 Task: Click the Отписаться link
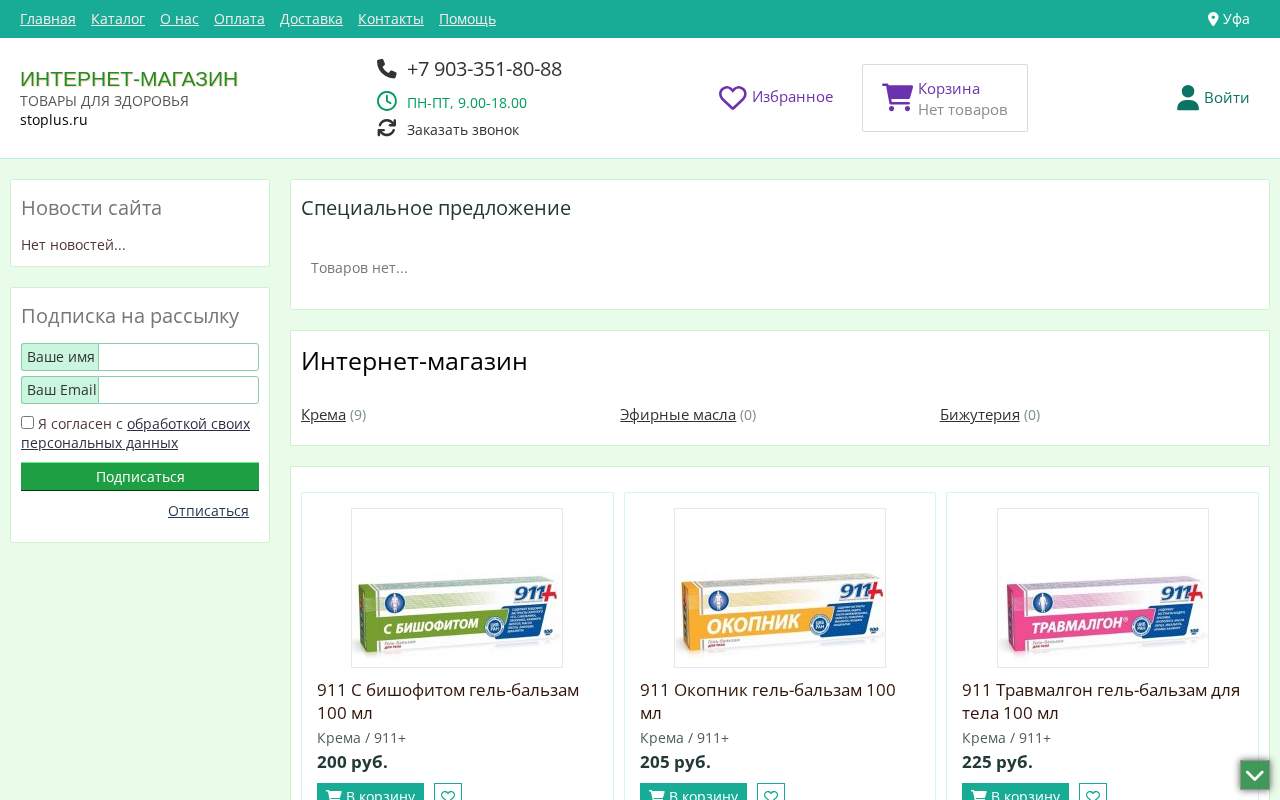(208, 511)
